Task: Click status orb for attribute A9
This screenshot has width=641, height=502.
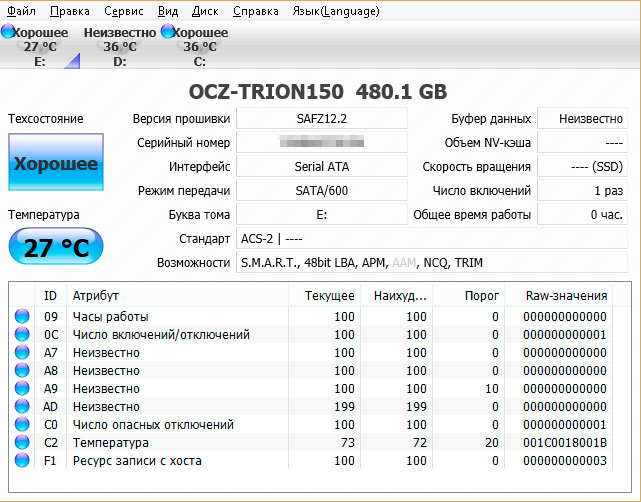Action: coord(22,388)
